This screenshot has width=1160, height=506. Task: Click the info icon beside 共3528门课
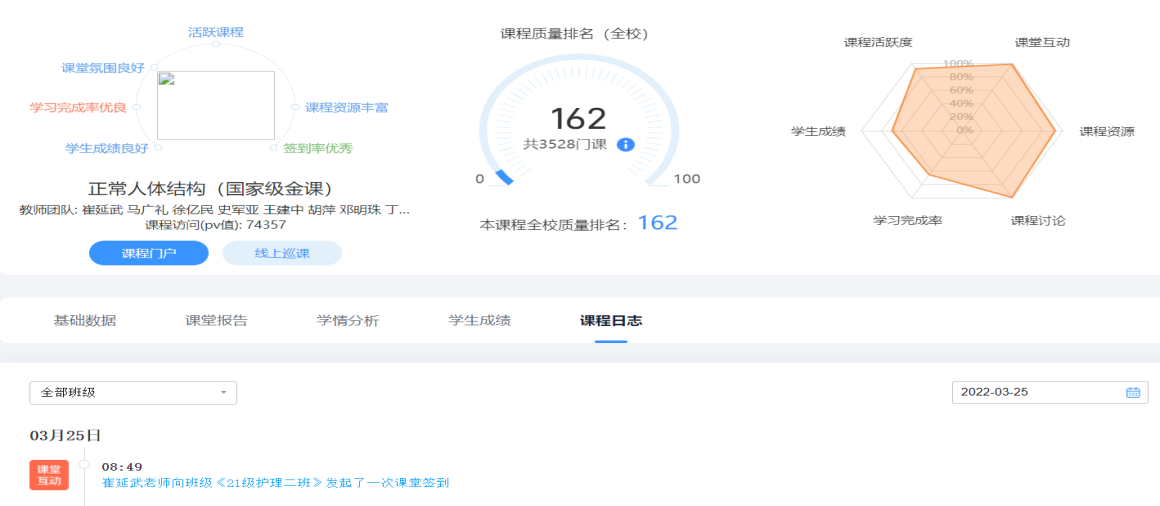pyautogui.click(x=626, y=144)
